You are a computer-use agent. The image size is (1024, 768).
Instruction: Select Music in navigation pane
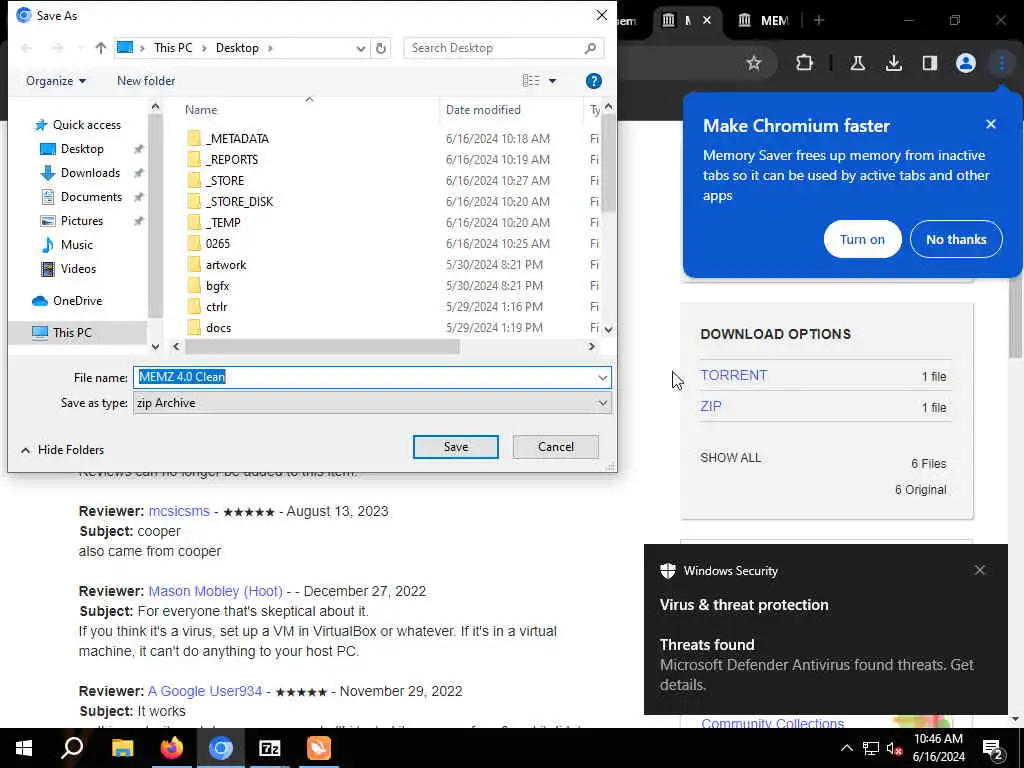(76, 245)
